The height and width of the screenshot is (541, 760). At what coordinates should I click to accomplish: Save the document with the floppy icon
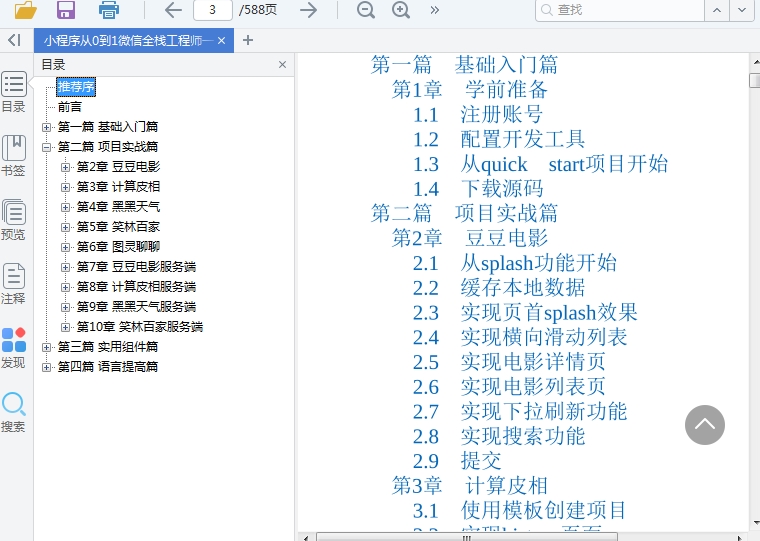pos(66,10)
